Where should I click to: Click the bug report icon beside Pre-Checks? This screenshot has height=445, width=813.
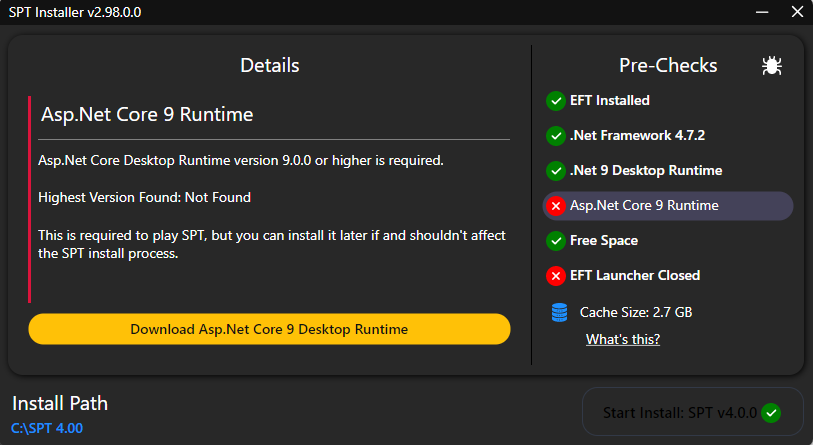click(771, 66)
